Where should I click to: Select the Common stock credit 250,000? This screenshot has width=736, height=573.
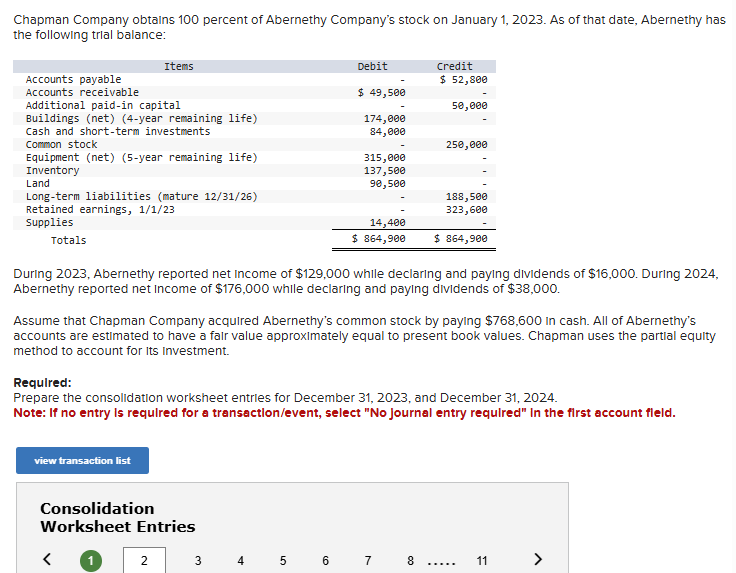point(467,145)
